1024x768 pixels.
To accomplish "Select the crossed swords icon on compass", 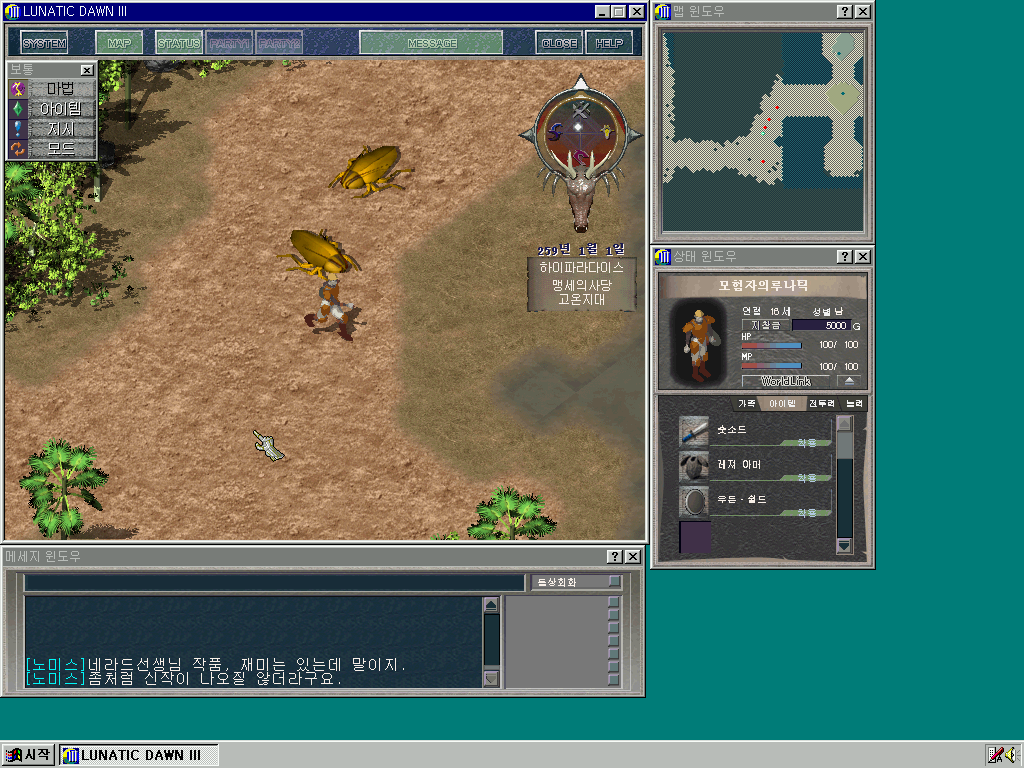I will tap(581, 109).
